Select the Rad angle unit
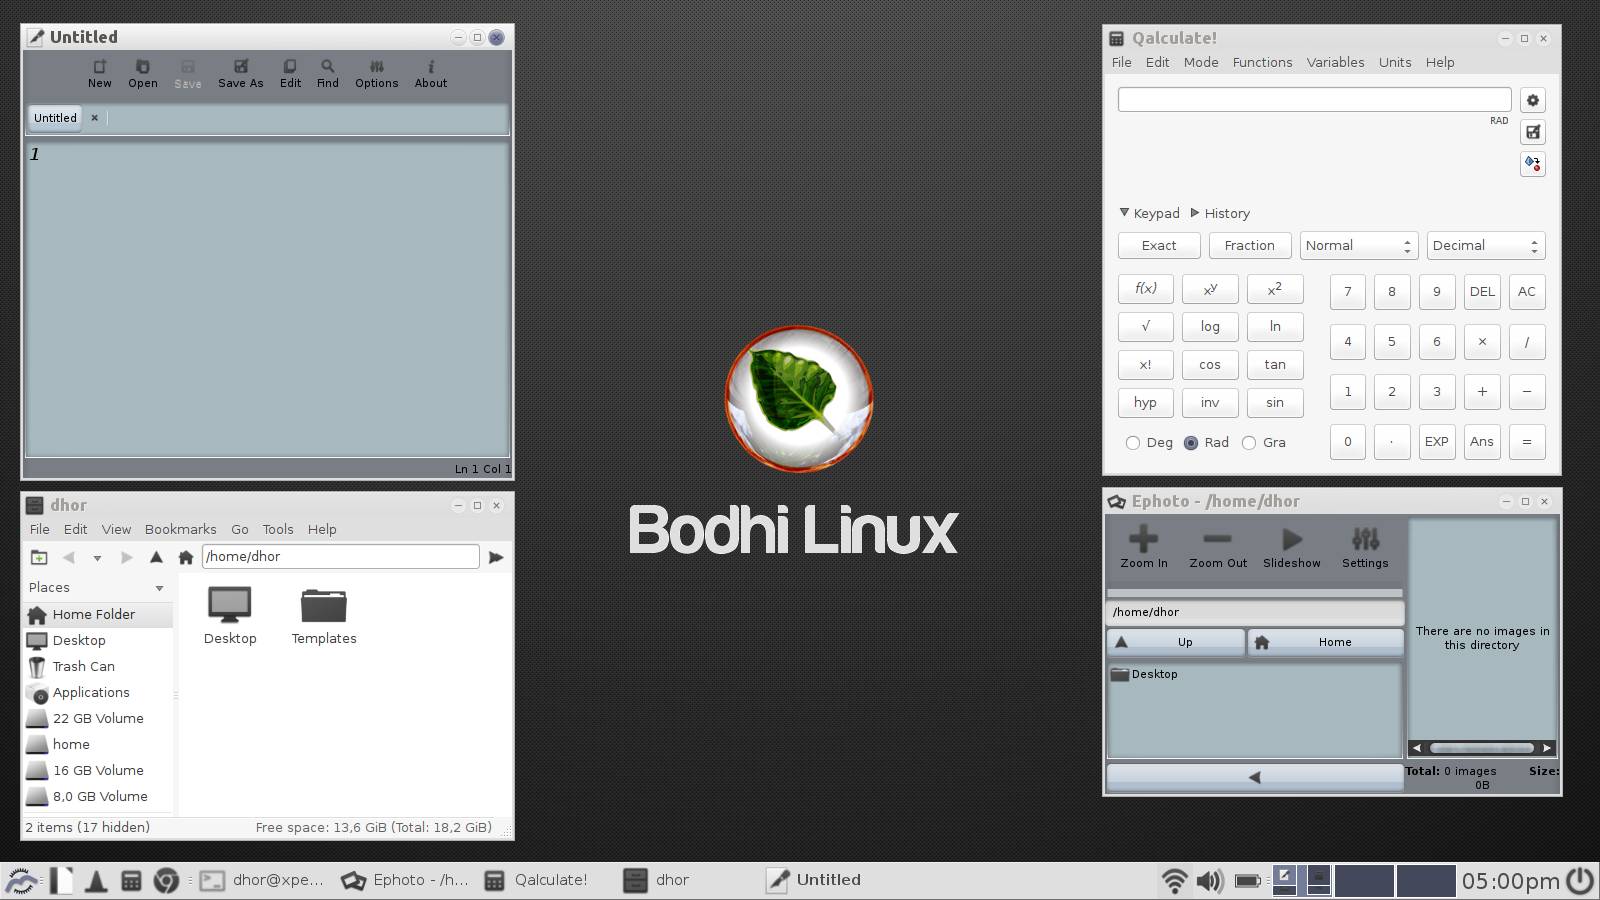The width and height of the screenshot is (1600, 900). 1207,443
